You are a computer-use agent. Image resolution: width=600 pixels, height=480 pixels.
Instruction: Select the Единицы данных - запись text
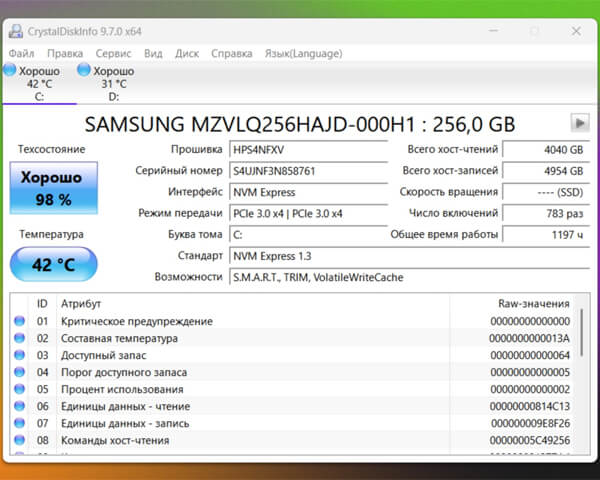coord(125,423)
